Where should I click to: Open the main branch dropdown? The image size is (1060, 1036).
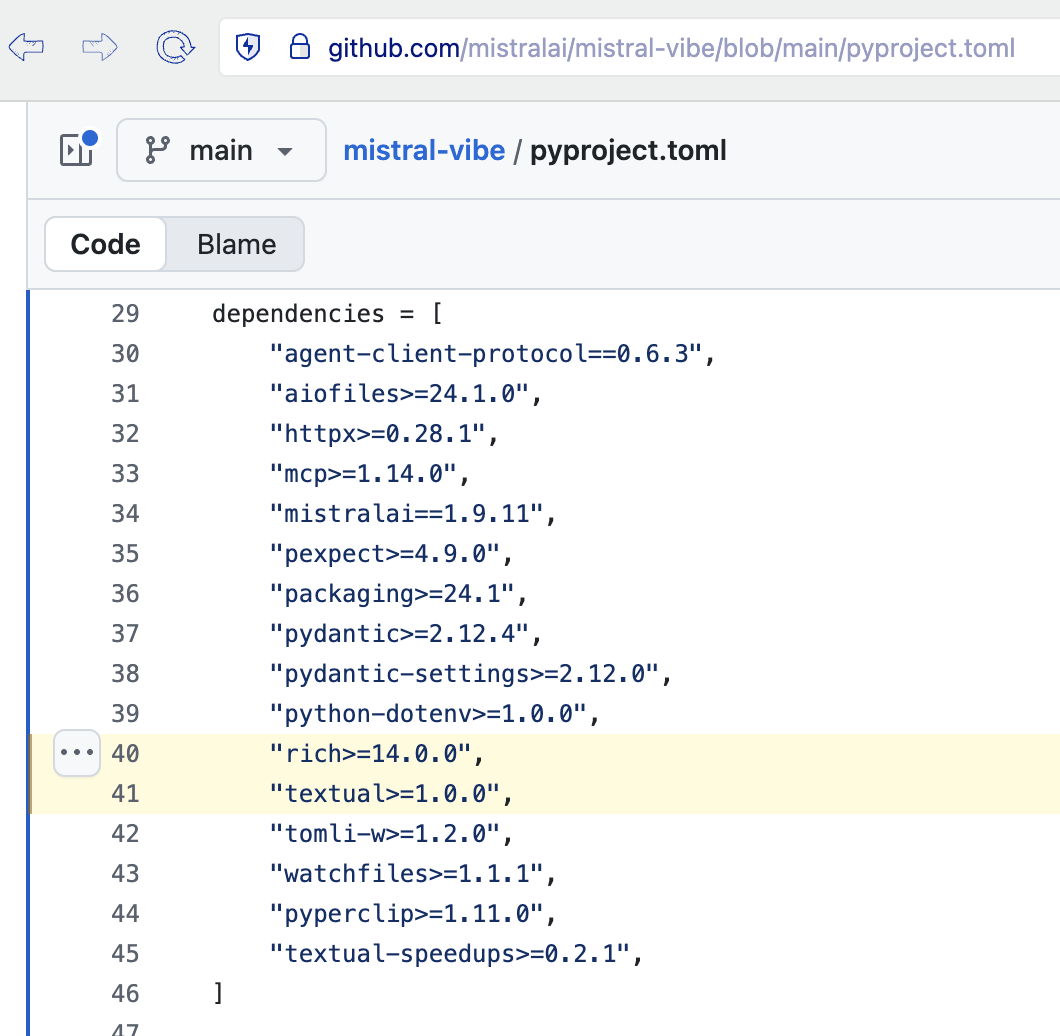point(221,150)
